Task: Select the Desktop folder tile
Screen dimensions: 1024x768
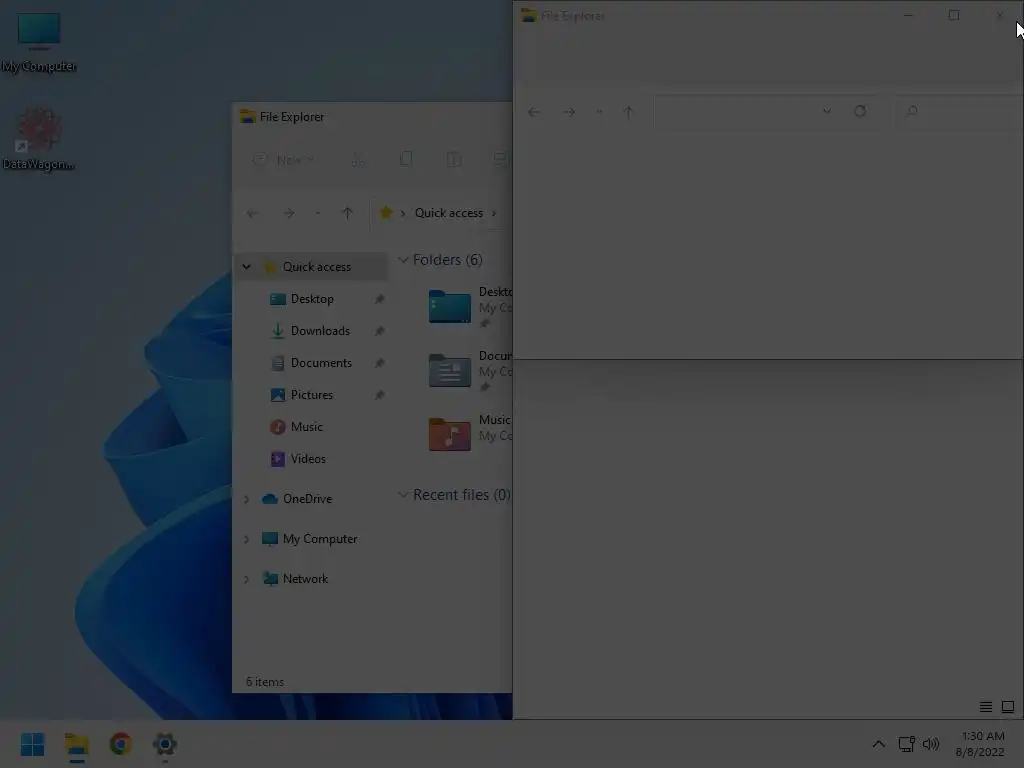Action: point(470,307)
